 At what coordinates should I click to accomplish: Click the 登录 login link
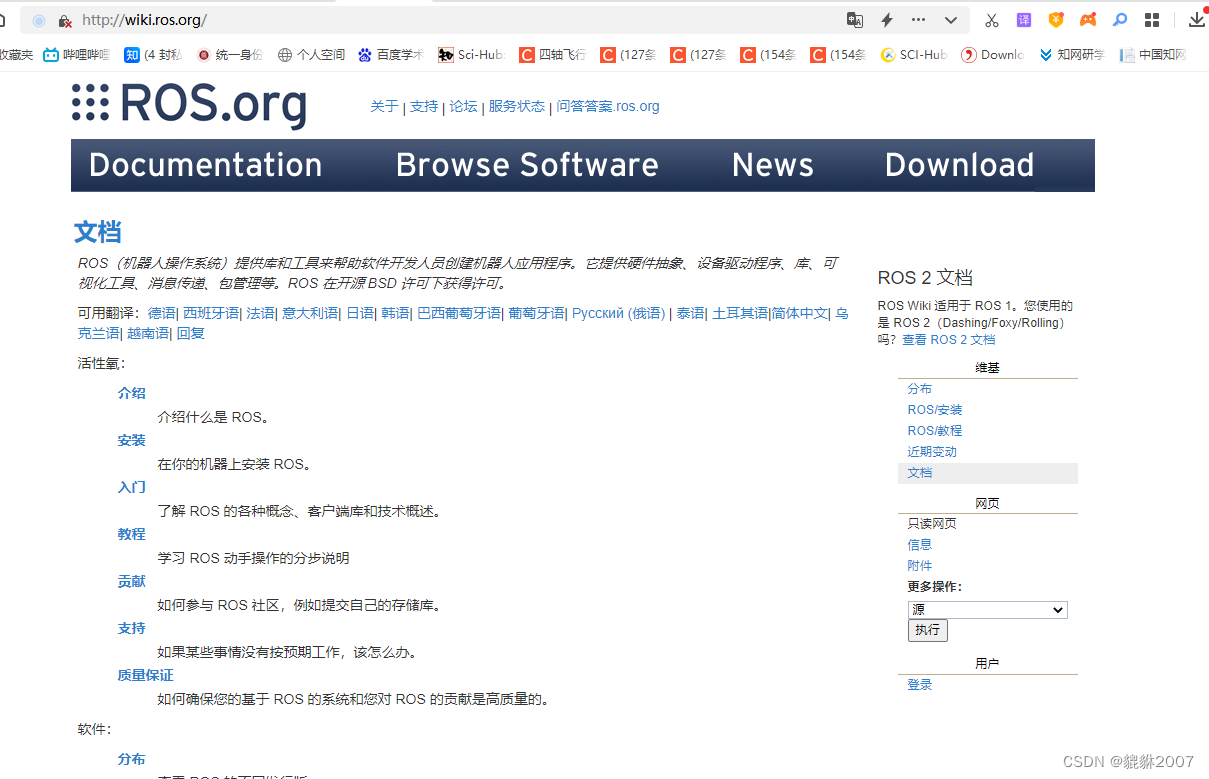[x=919, y=684]
